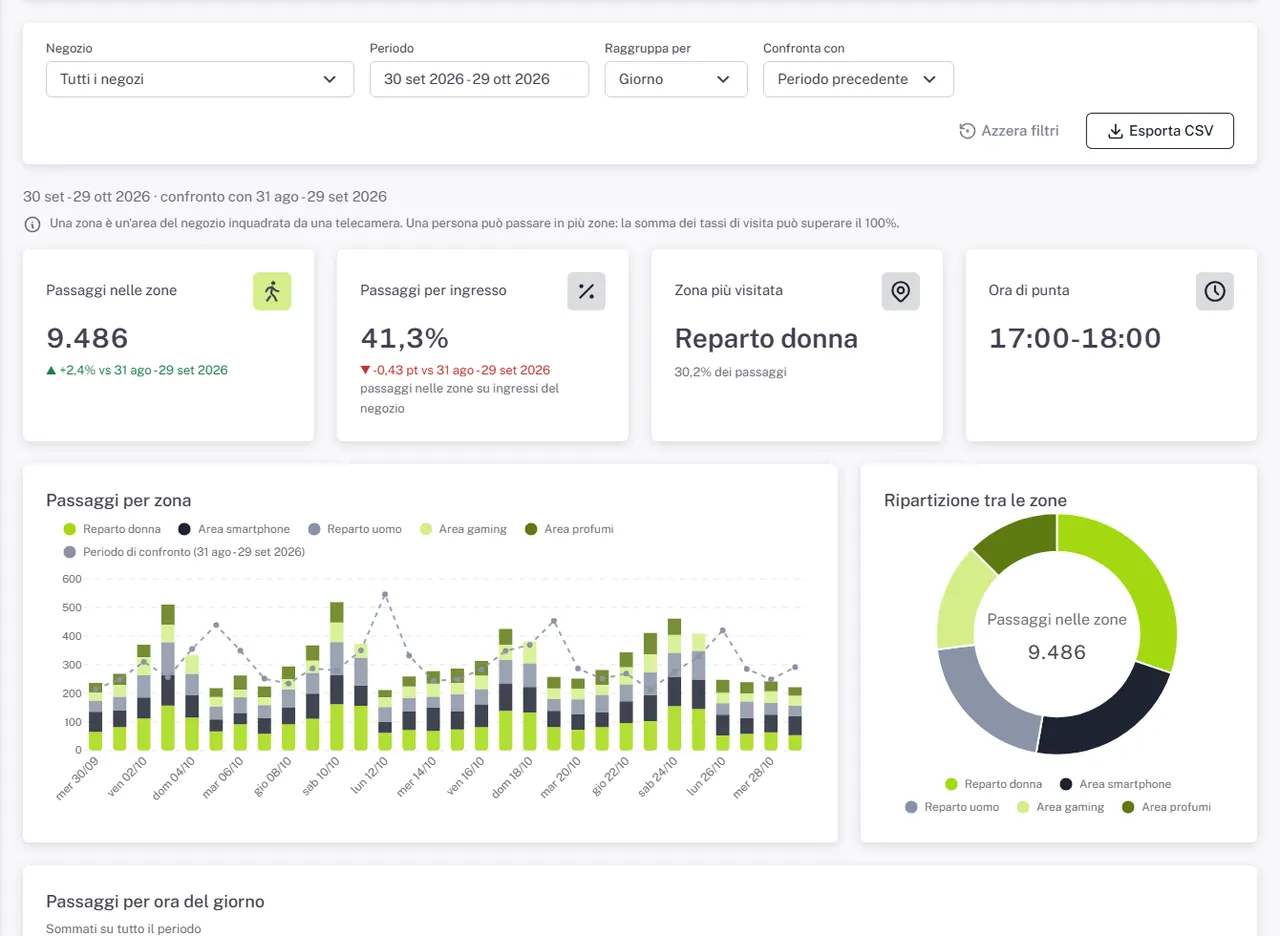Click the info icon beside the zone explanation

click(33, 224)
